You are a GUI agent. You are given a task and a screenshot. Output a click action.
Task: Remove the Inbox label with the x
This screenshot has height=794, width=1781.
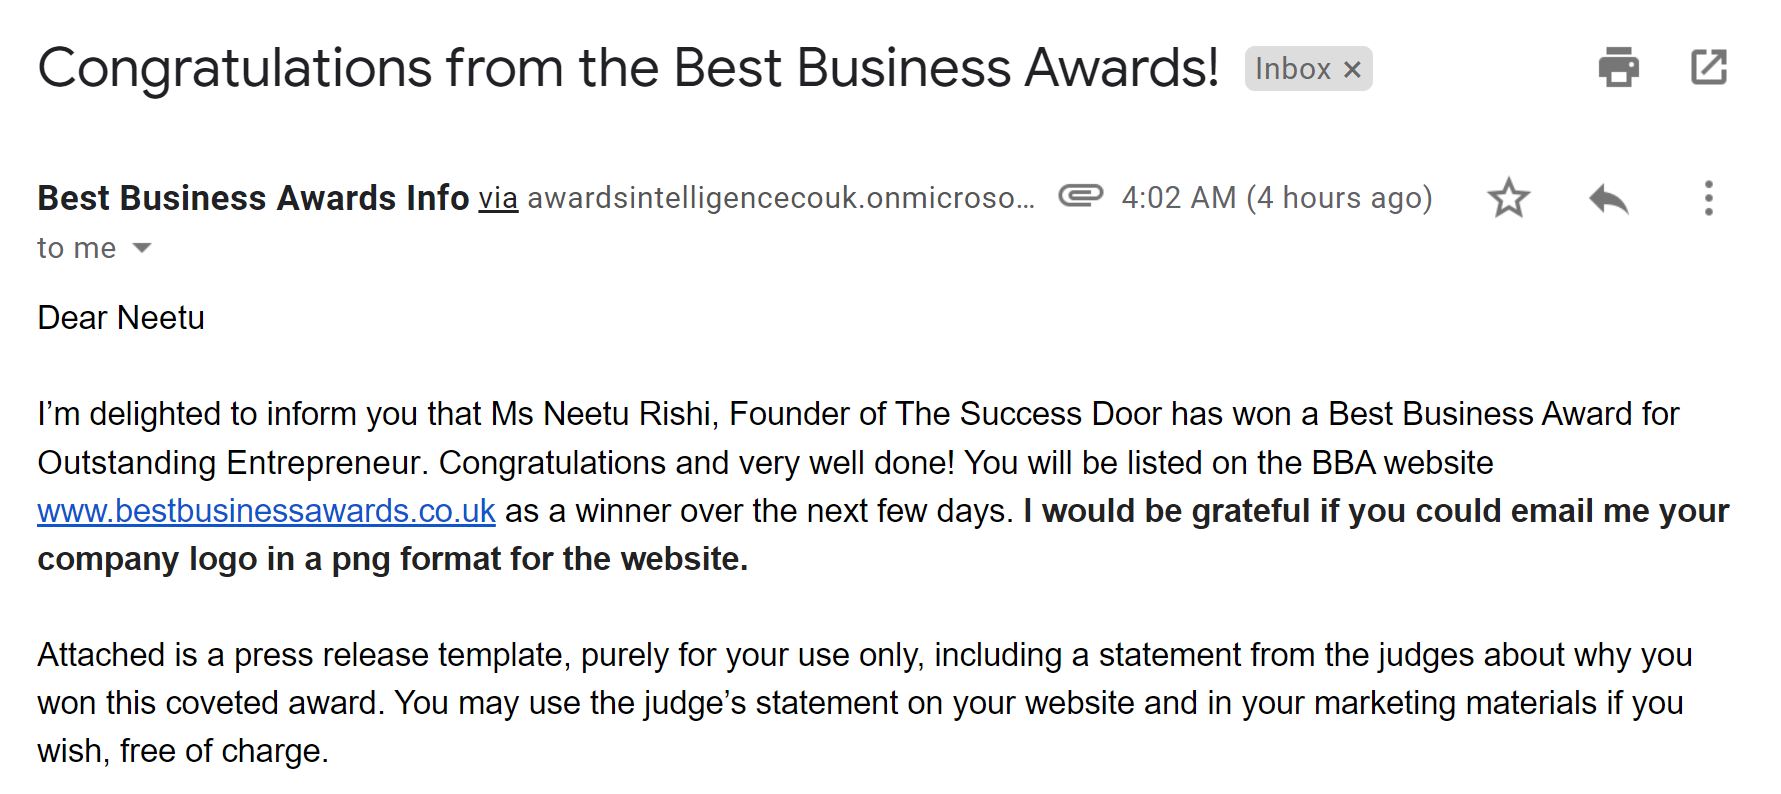tap(1352, 69)
